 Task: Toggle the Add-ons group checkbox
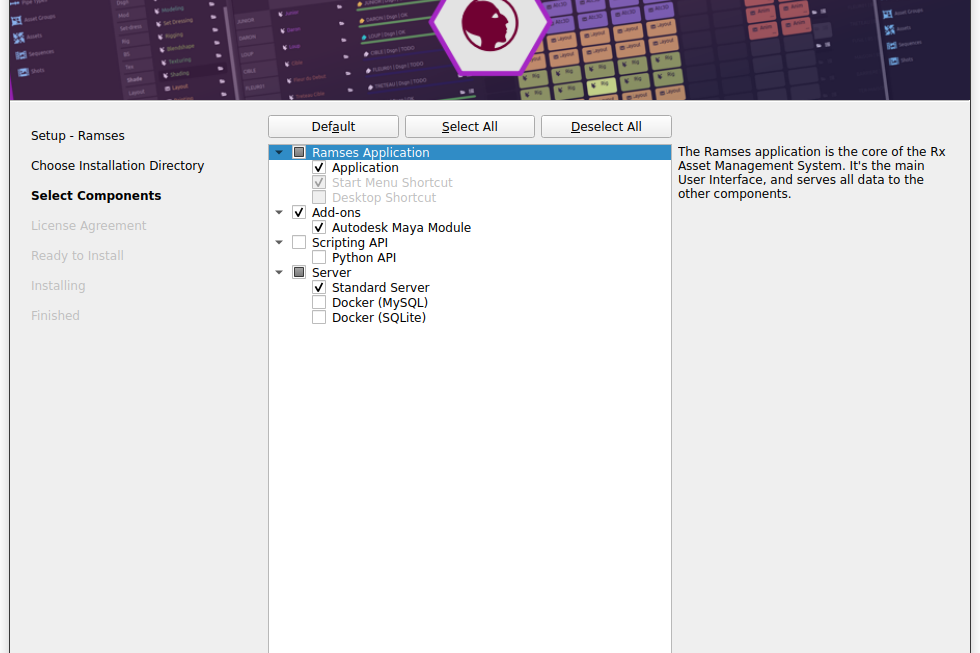[299, 213]
